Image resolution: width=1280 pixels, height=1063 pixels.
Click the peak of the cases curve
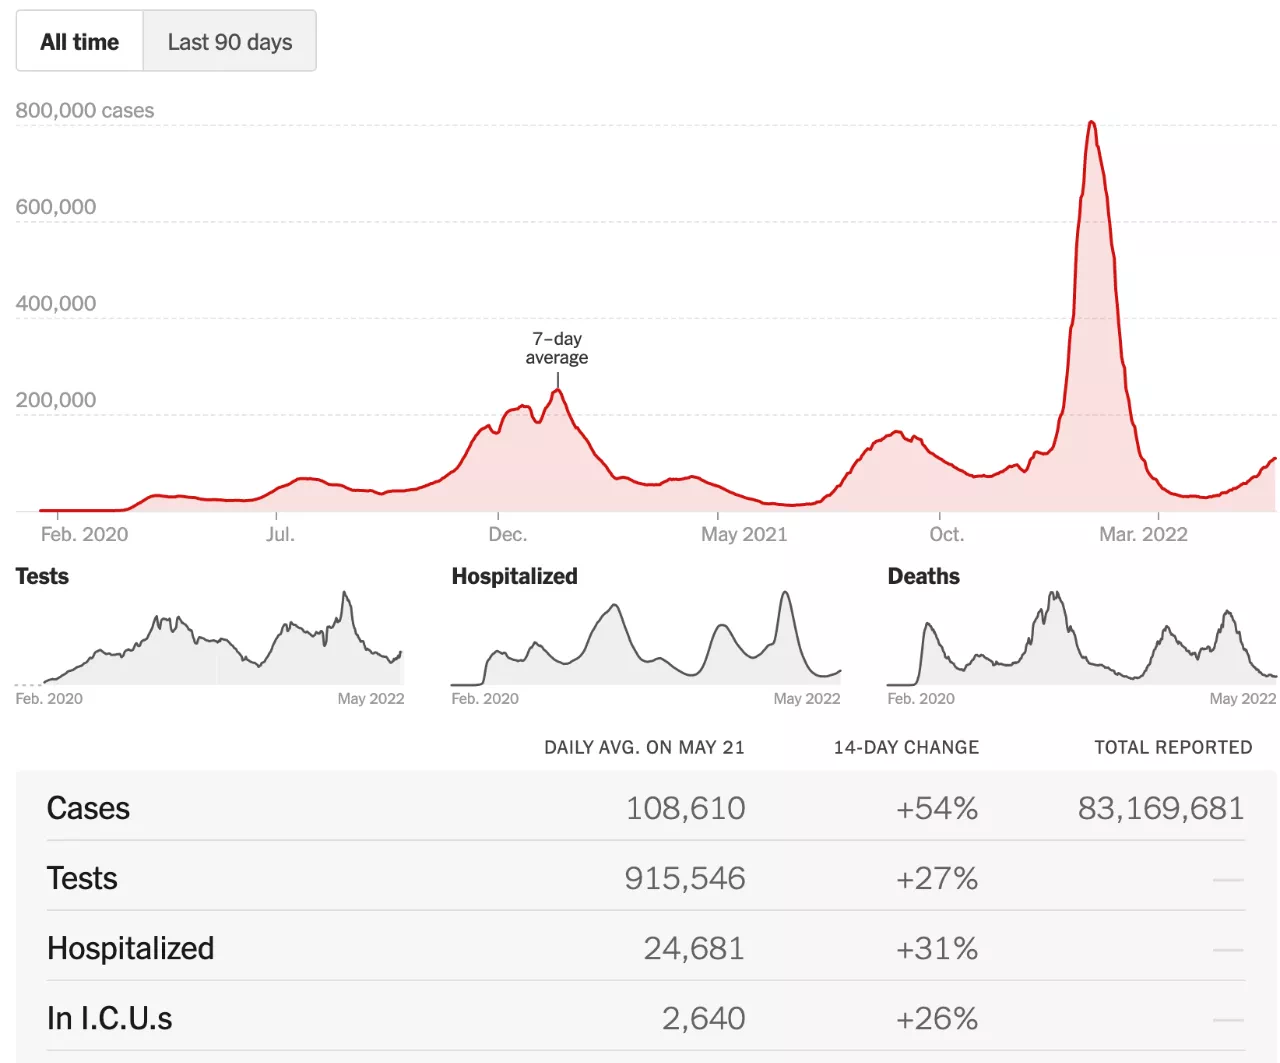tap(1091, 123)
